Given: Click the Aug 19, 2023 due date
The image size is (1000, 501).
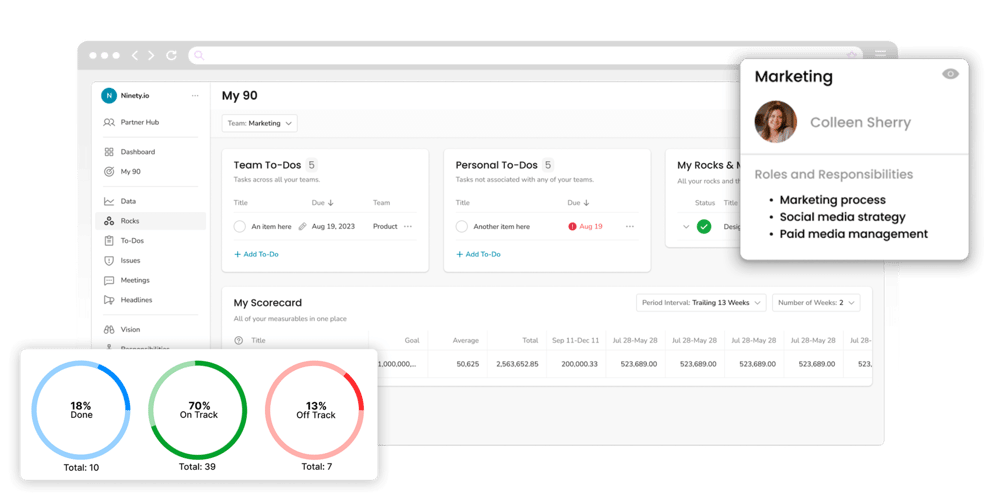Looking at the screenshot, I should pos(334,226).
